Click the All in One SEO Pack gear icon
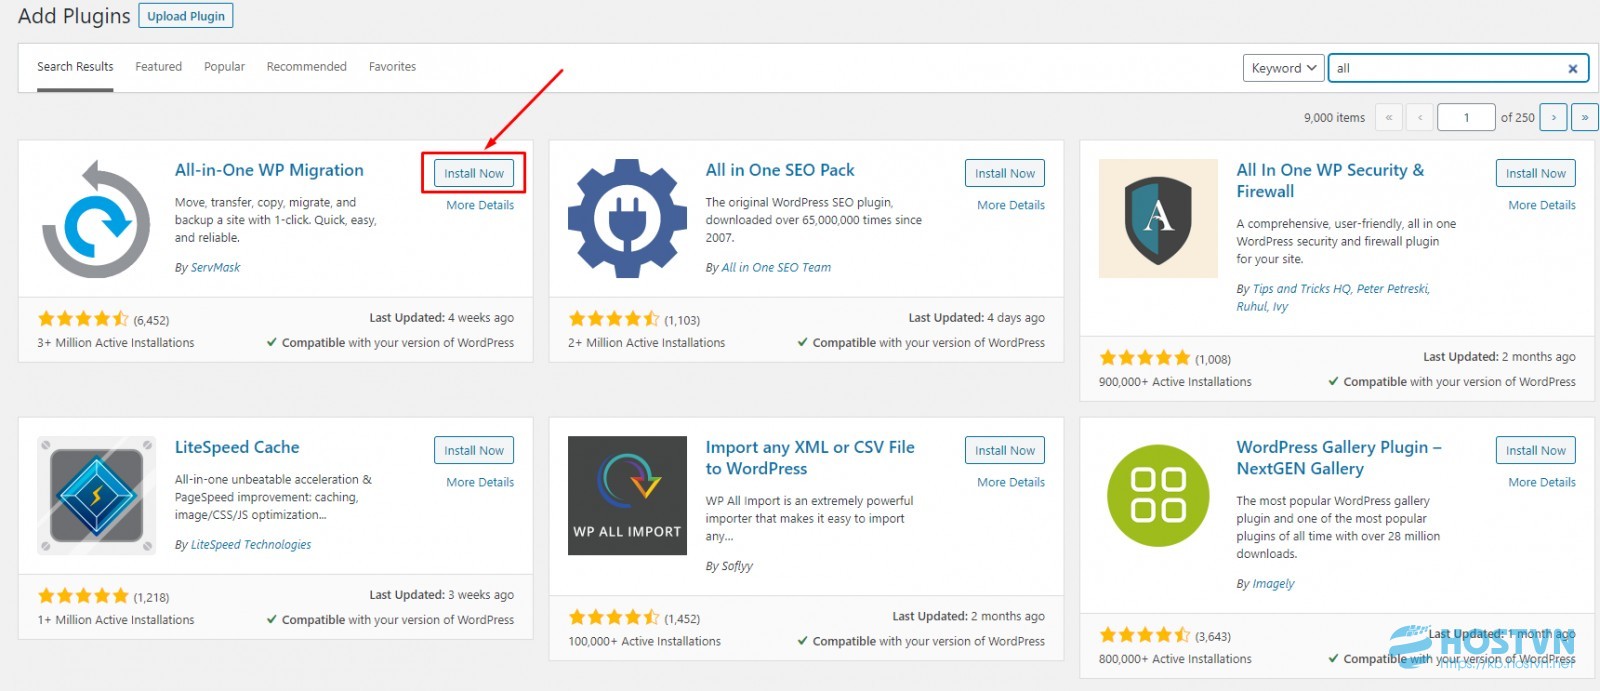This screenshot has height=691, width=1600. click(627, 219)
